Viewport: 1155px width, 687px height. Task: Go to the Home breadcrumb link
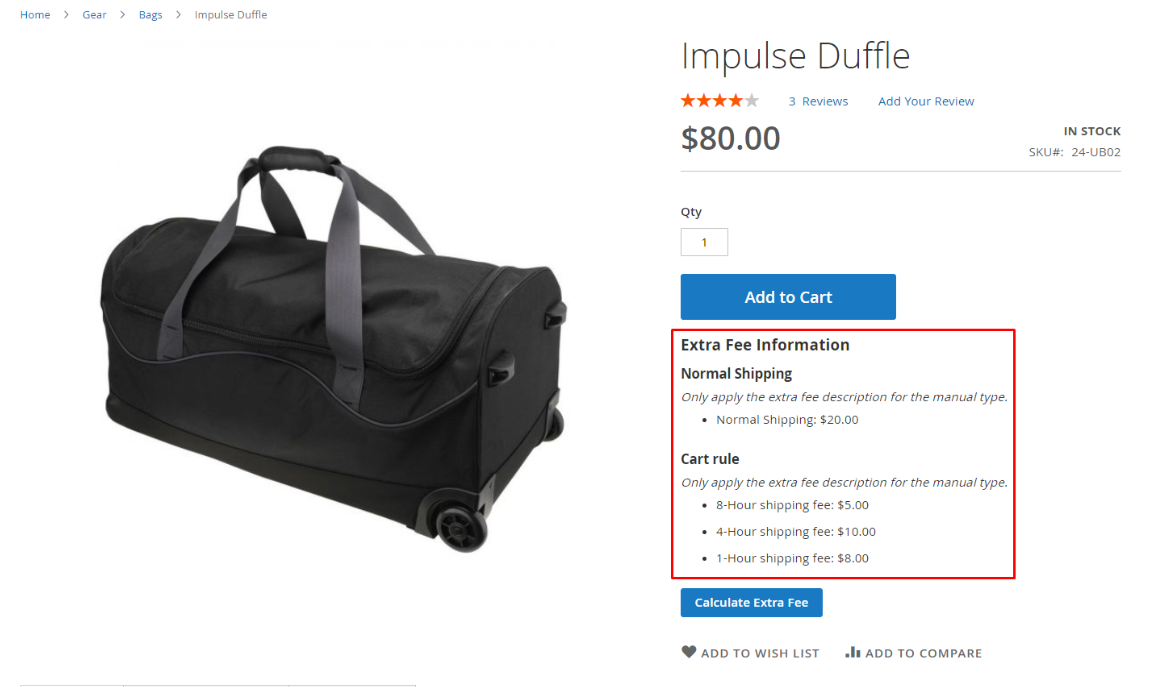[x=35, y=15]
